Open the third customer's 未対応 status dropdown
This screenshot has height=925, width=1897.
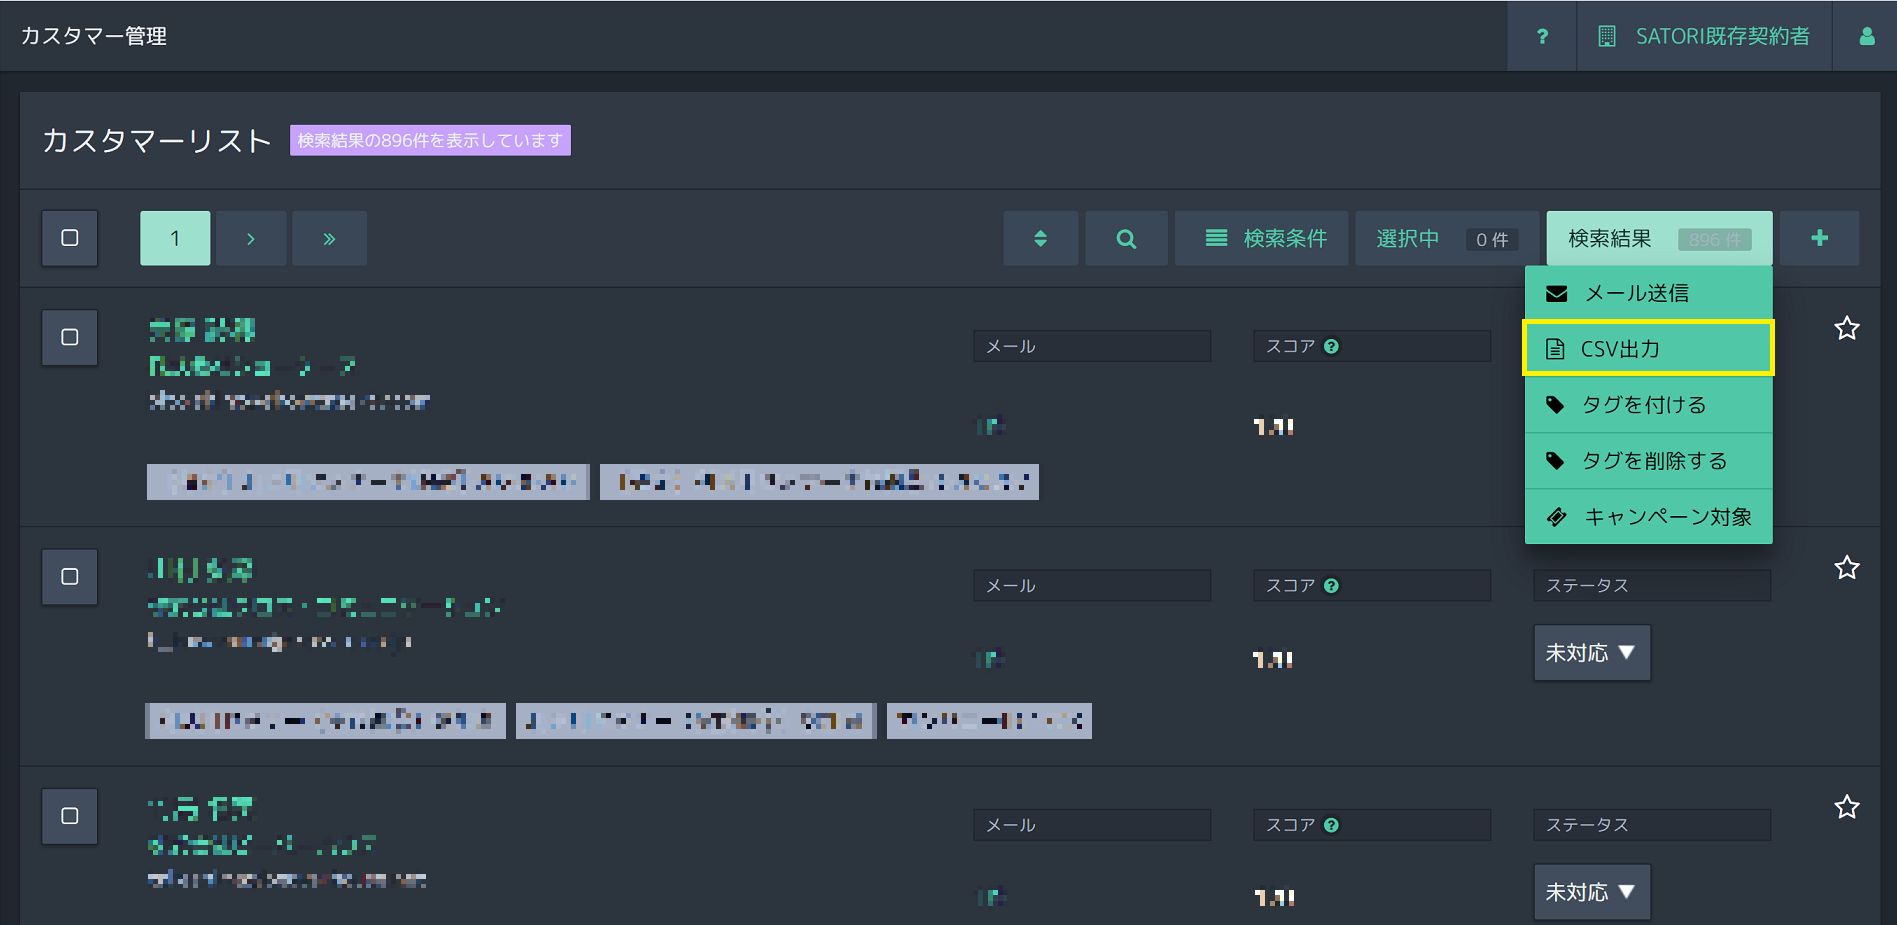pos(1591,892)
